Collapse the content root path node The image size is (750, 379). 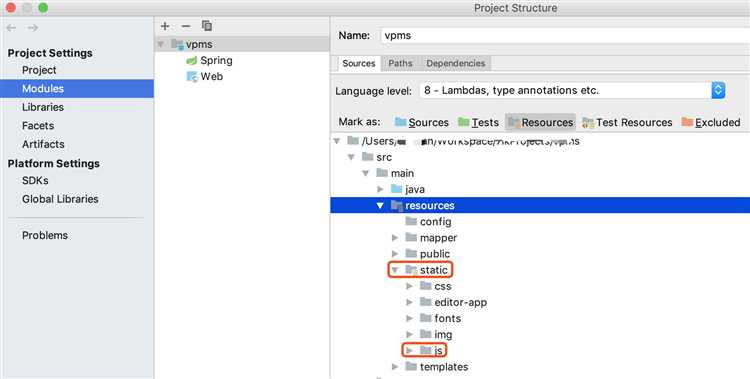pos(337,141)
